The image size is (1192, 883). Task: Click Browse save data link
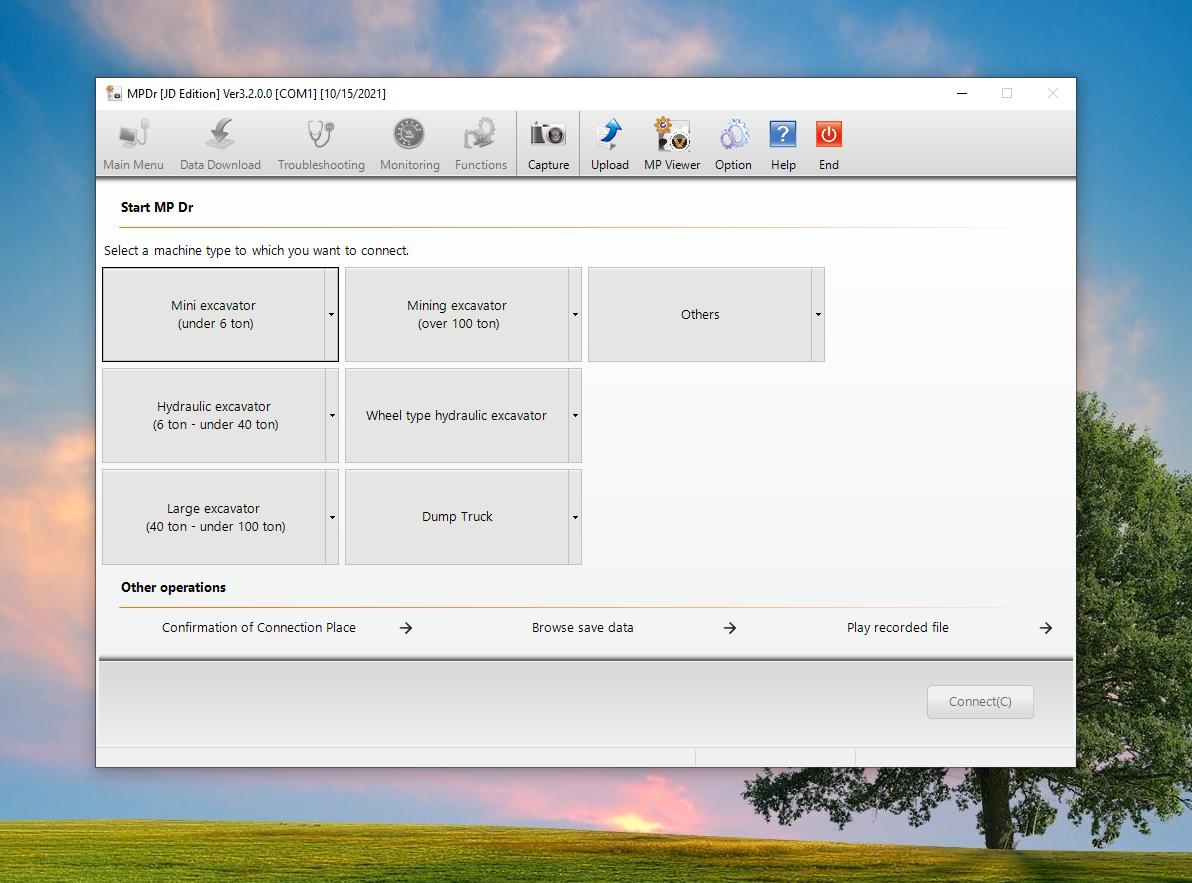pos(583,628)
